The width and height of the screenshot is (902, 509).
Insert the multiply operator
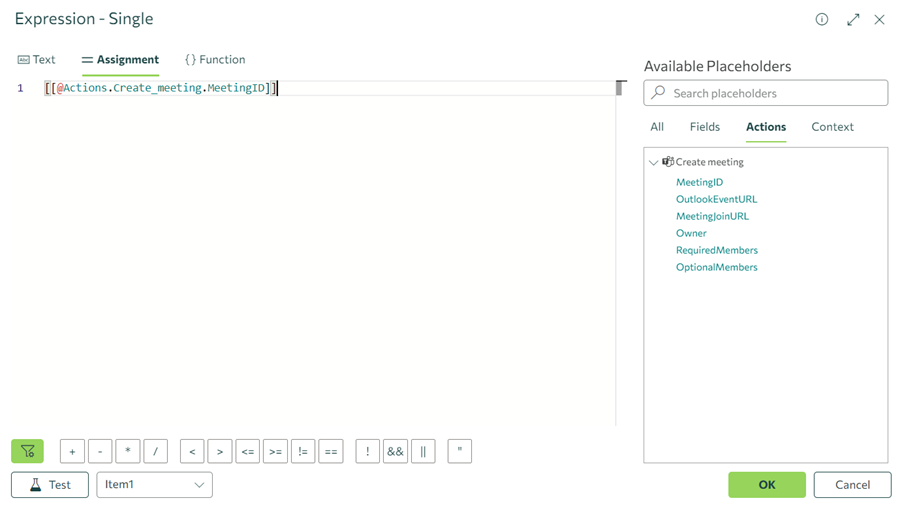pyautogui.click(x=127, y=452)
